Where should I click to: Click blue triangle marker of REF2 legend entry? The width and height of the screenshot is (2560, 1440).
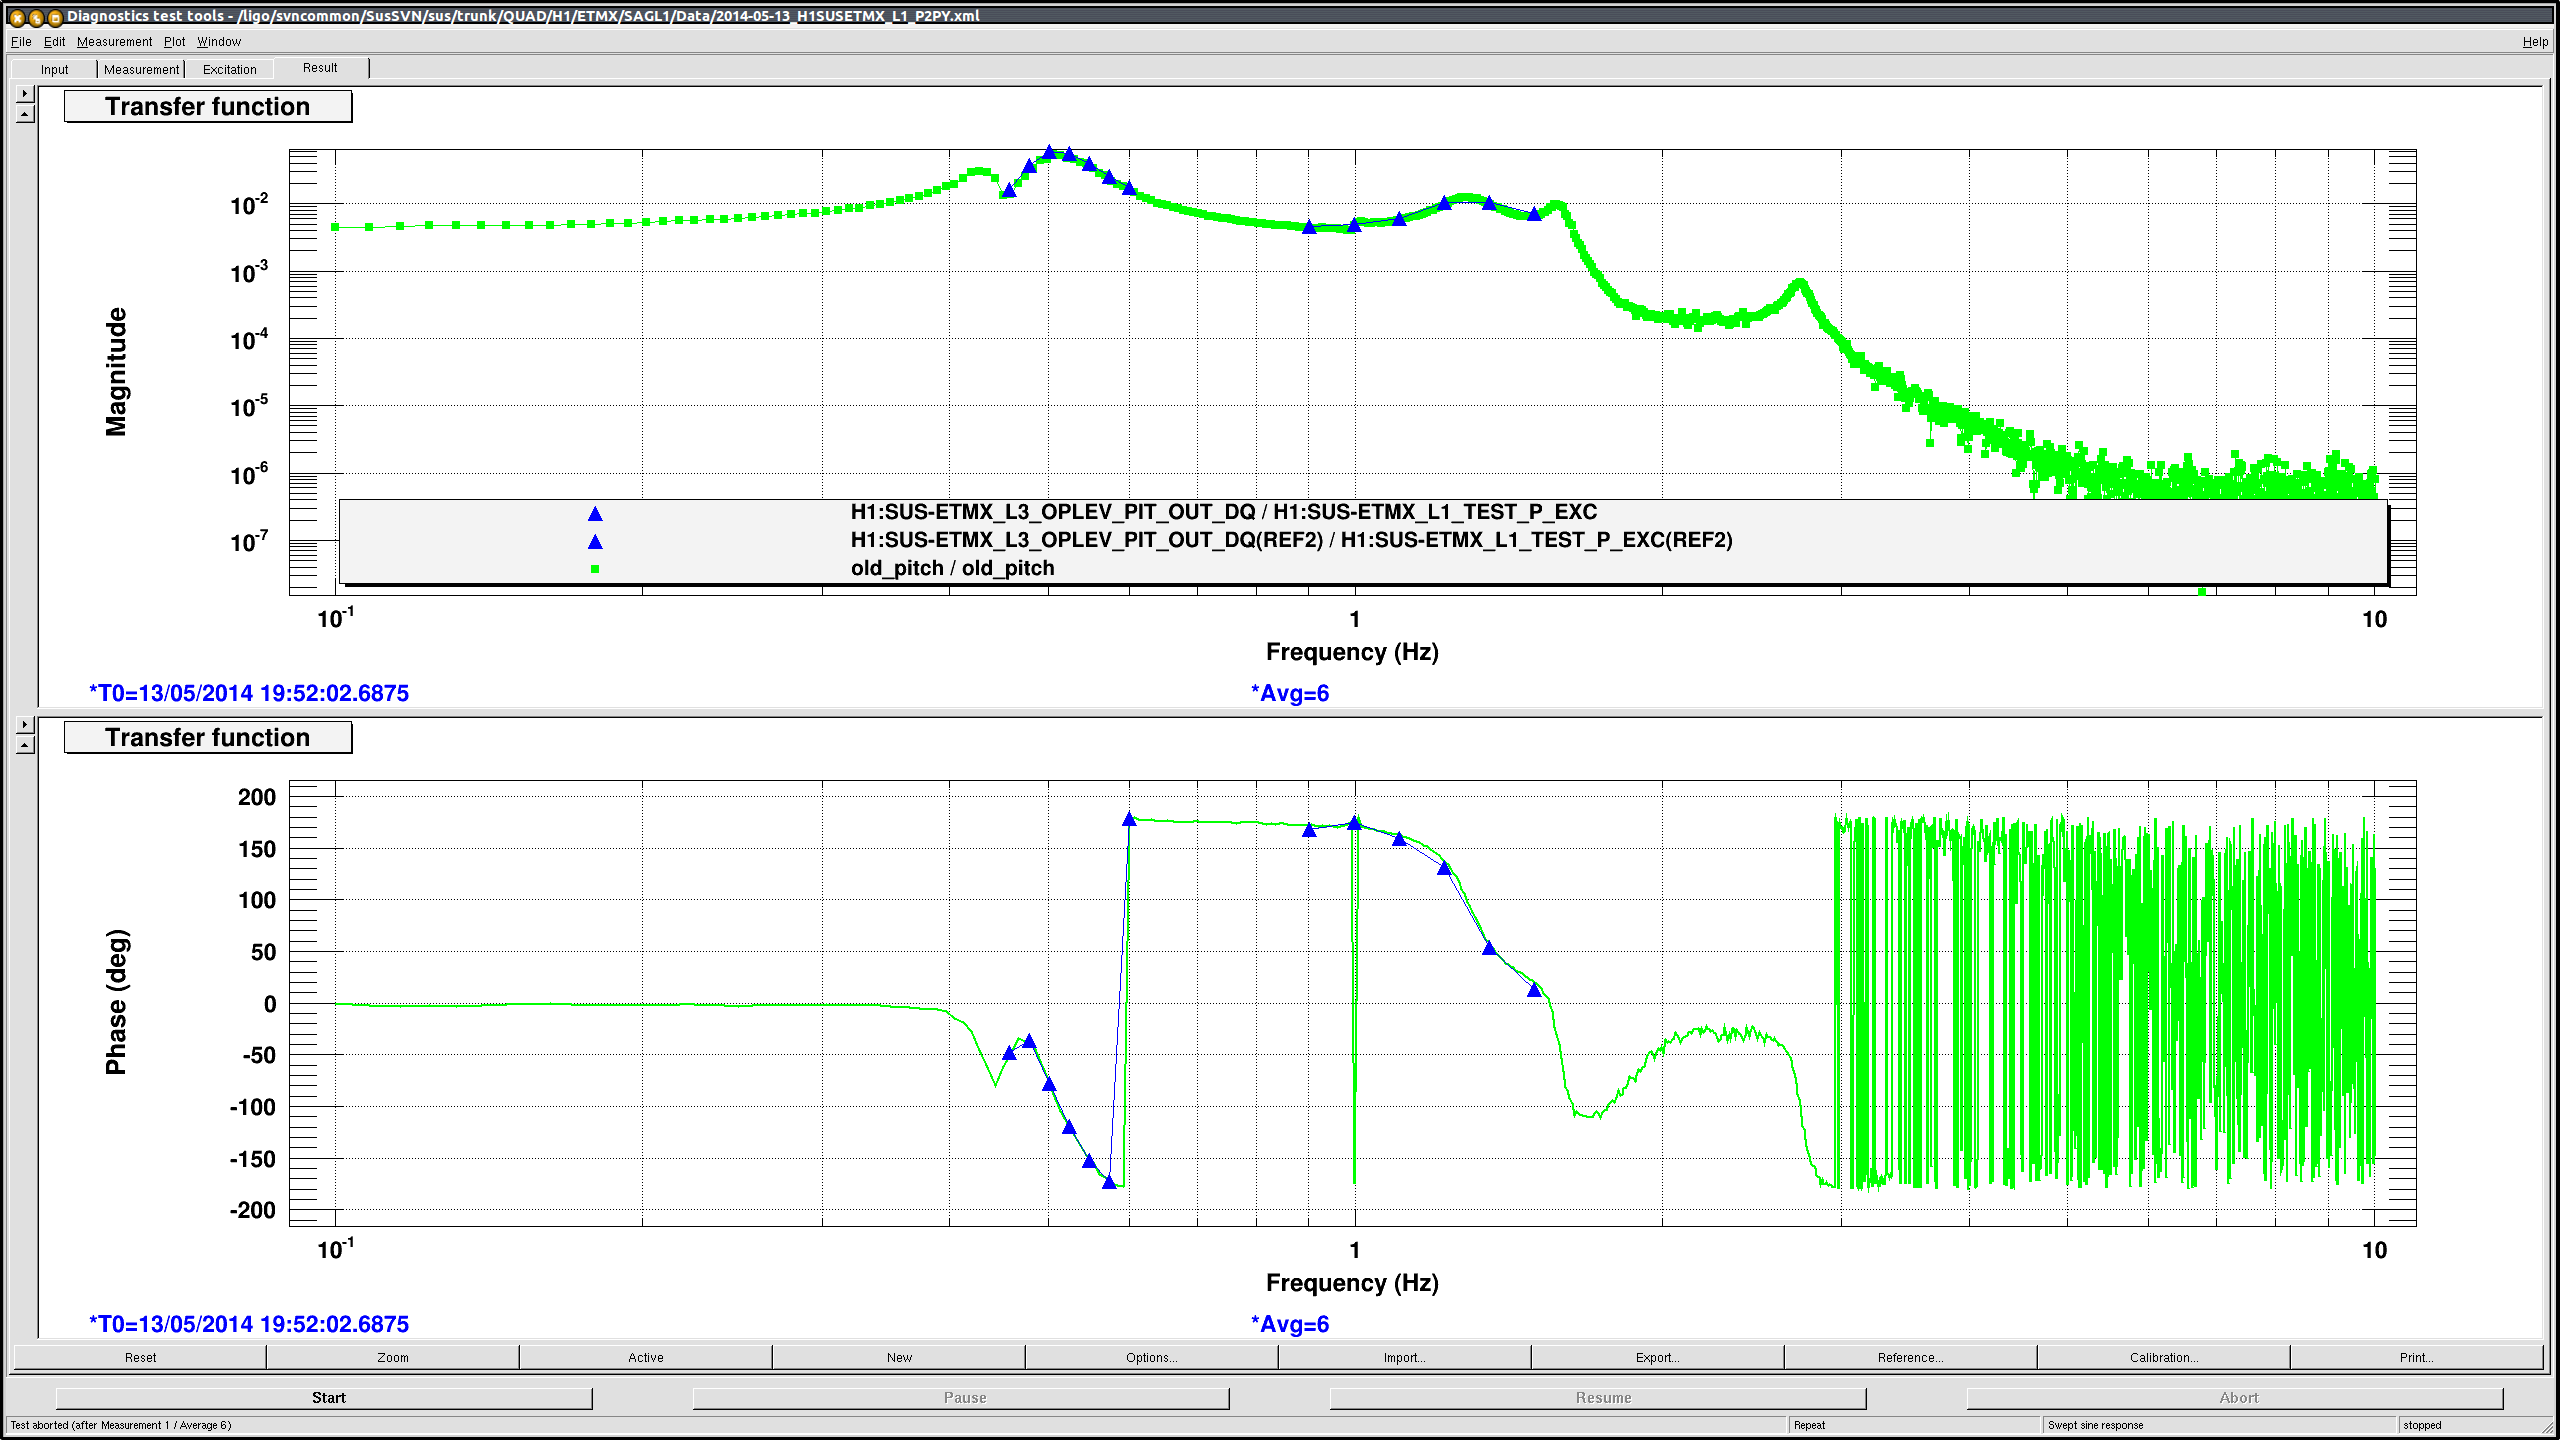pyautogui.click(x=595, y=542)
